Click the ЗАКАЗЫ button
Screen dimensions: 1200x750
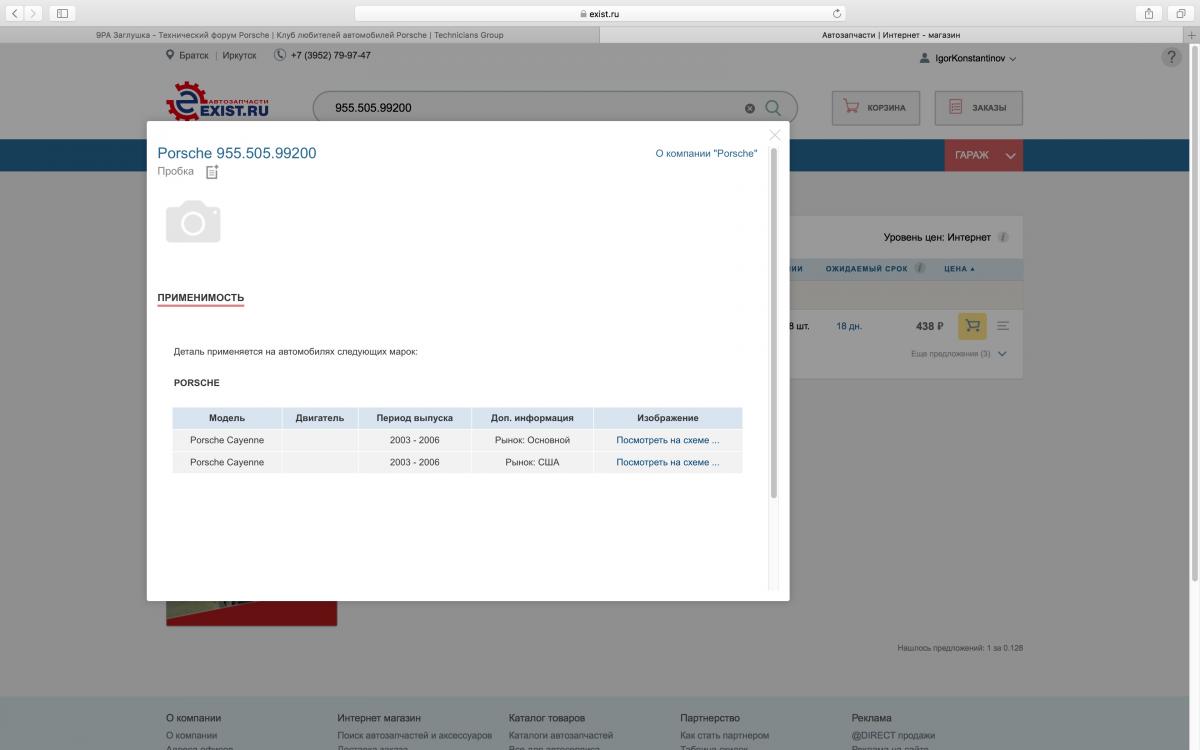[978, 108]
